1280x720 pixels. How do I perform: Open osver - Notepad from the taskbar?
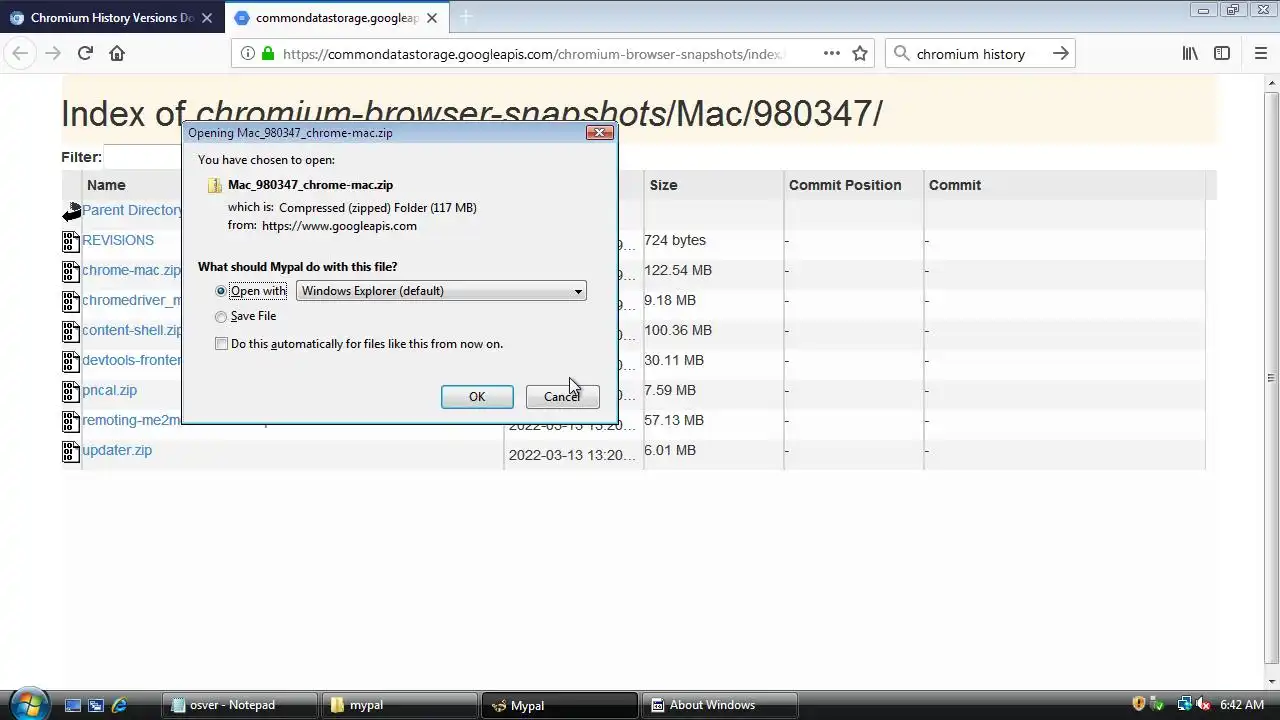tap(240, 705)
